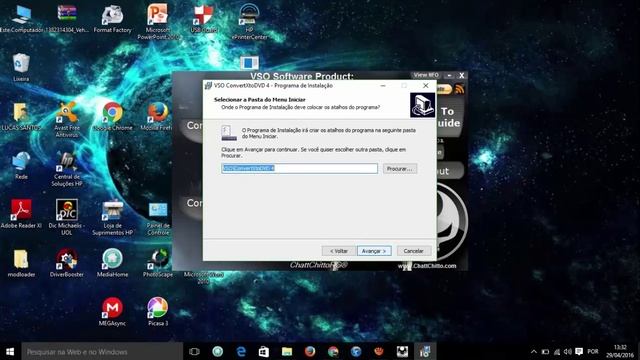Open Microsoft Edge from the taskbar
The image size is (640, 360).
(241, 351)
